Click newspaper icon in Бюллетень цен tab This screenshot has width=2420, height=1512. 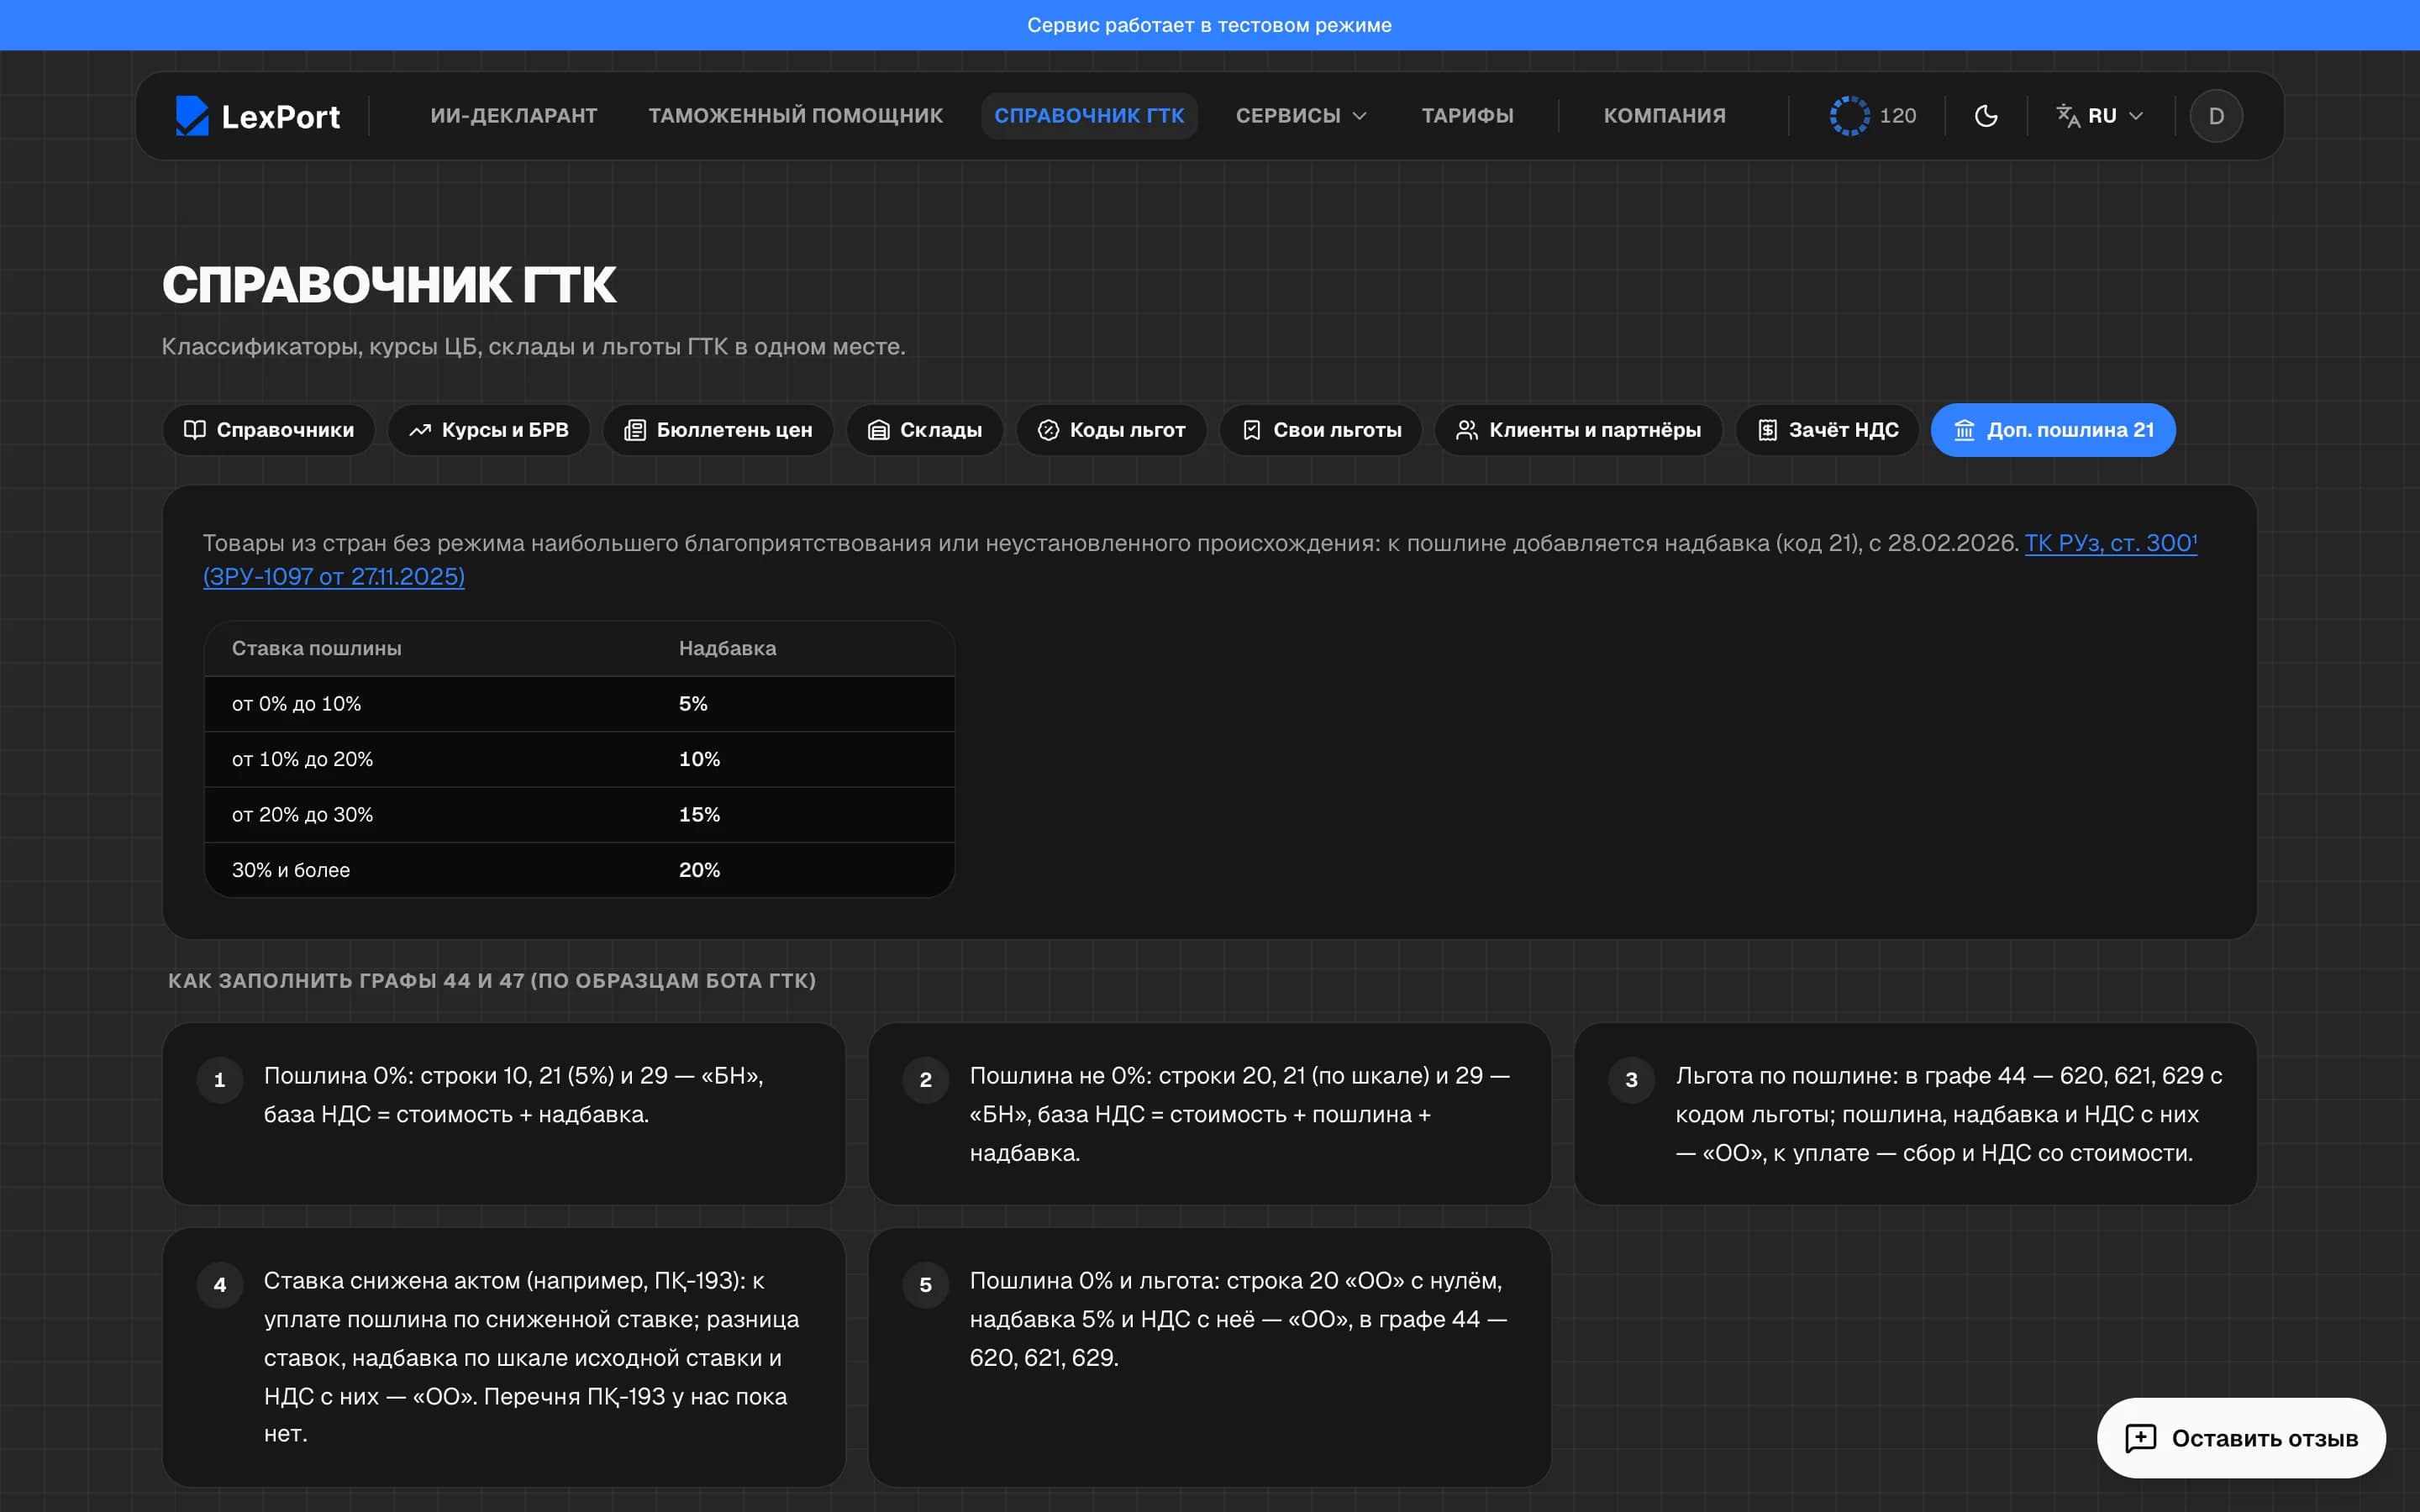tap(635, 430)
